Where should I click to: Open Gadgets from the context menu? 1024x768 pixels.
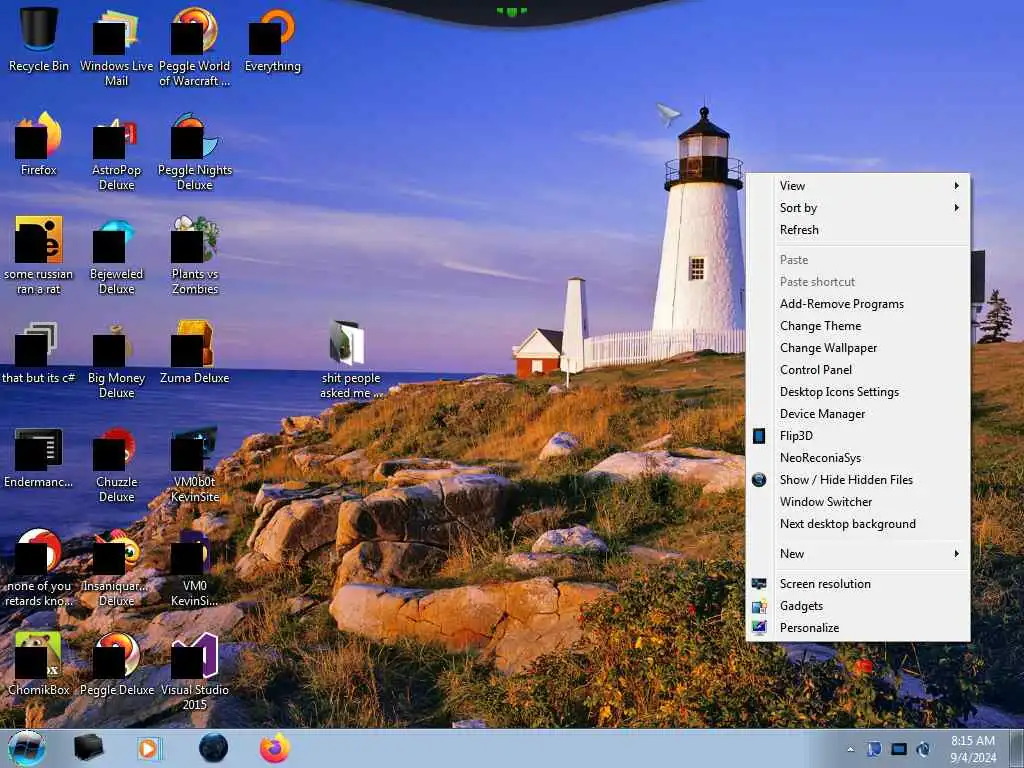(x=858, y=606)
